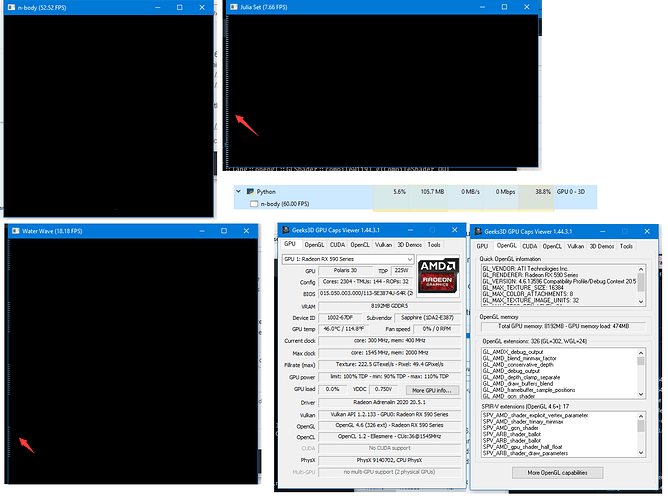Click the 8192MB GDDR5 VRAM field

tap(389, 306)
